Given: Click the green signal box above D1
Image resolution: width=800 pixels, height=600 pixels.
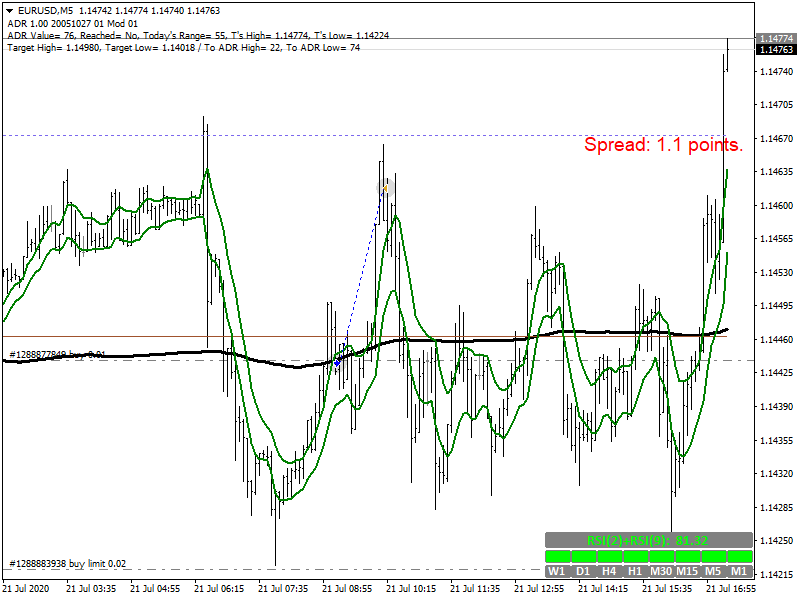Looking at the screenshot, I should point(583,556).
